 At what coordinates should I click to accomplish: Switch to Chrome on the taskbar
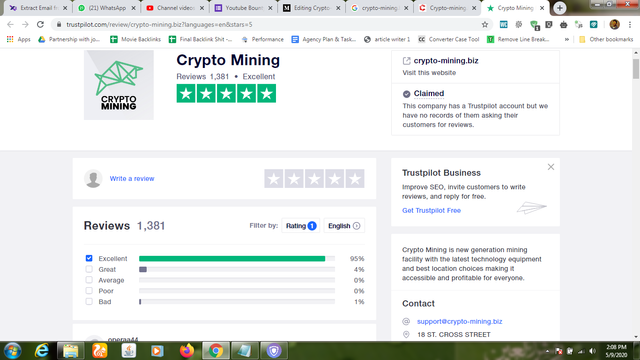(216, 351)
